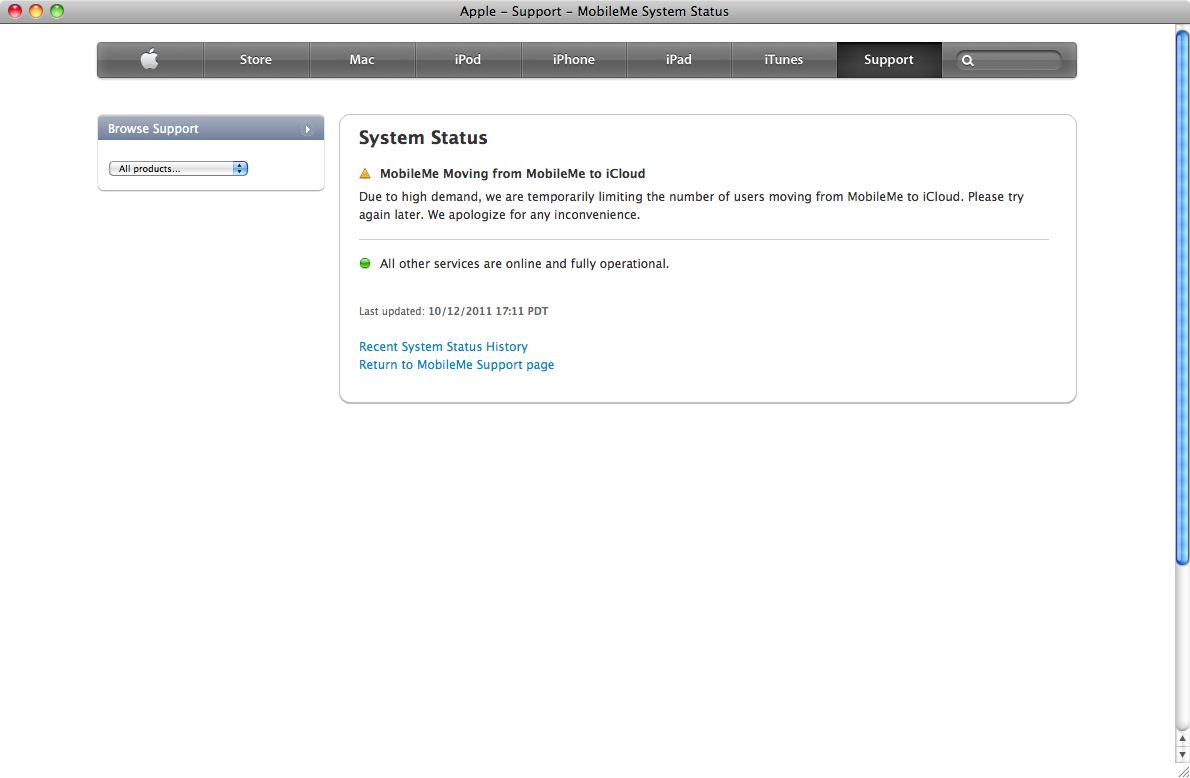This screenshot has width=1190, height=778.
Task: Open Recent System Status History link
Action: [x=443, y=347]
